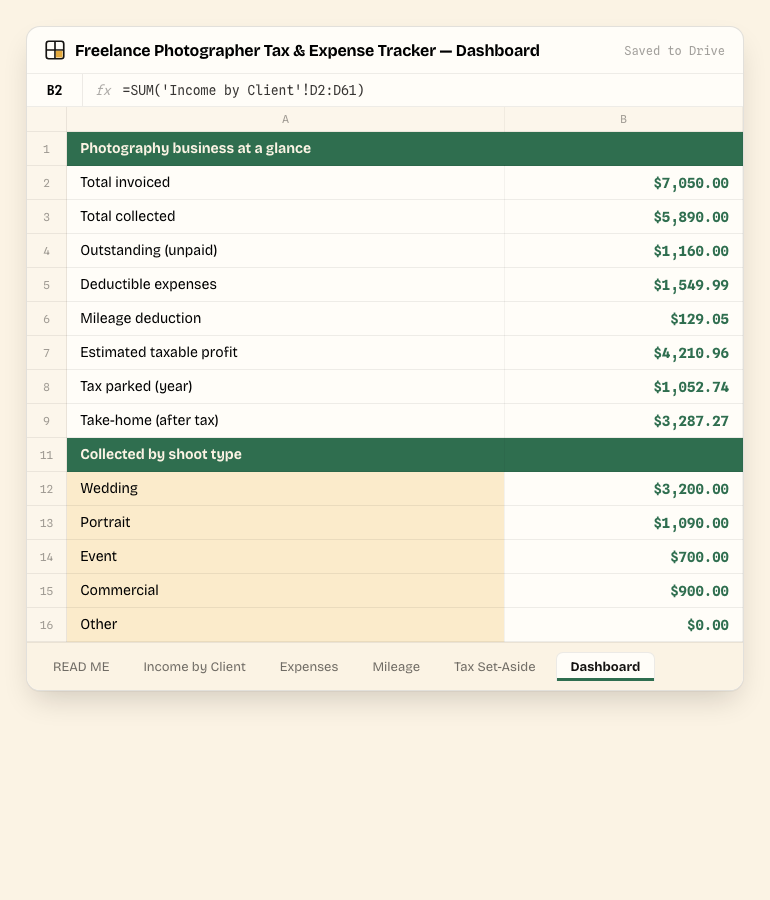
Task: Open the READ ME sheet tab
Action: tap(81, 667)
